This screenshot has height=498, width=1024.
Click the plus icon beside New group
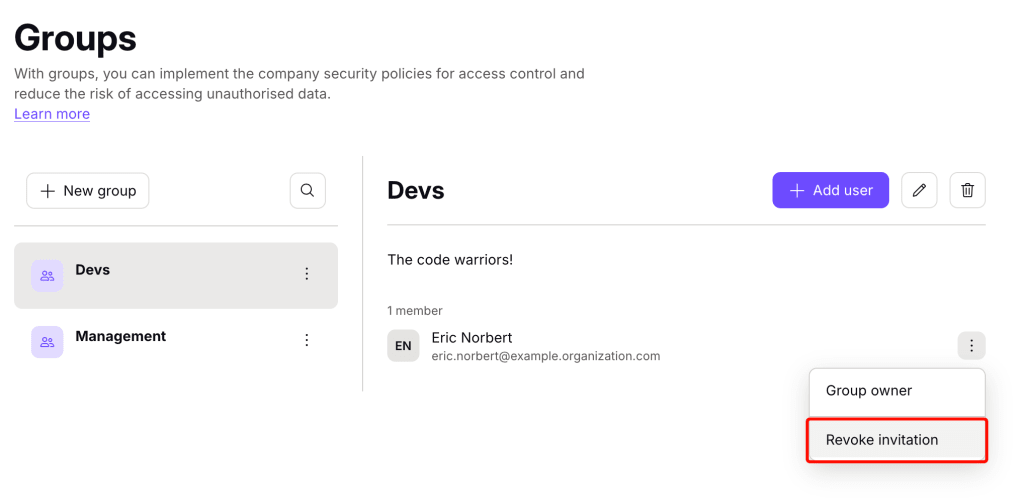click(x=48, y=191)
